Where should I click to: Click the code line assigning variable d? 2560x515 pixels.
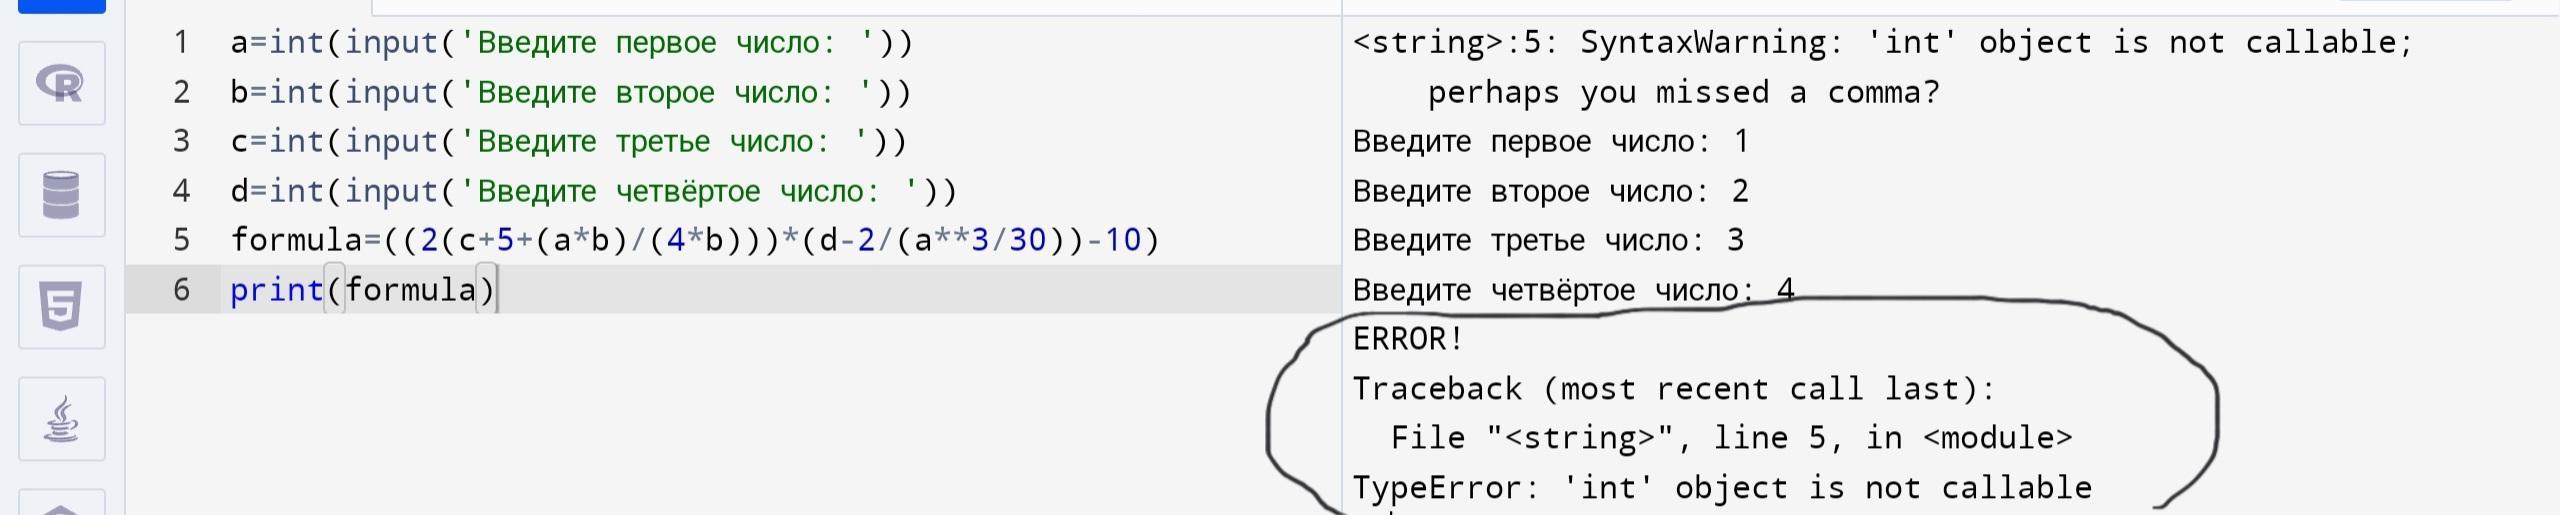tap(594, 191)
